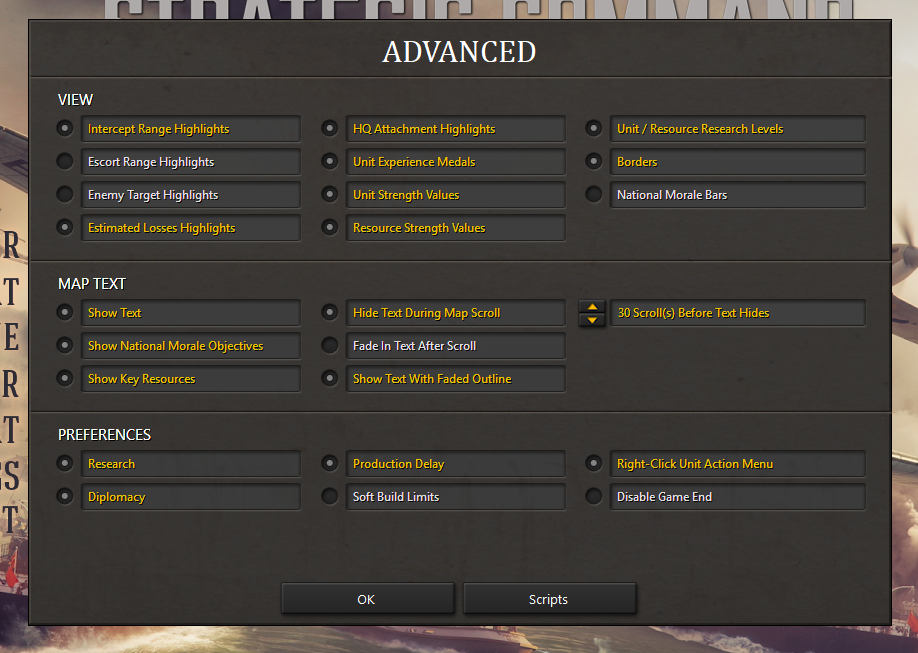Screen dimensions: 918x653
Task: Click Fade In Text After Scroll label
Action: click(455, 346)
